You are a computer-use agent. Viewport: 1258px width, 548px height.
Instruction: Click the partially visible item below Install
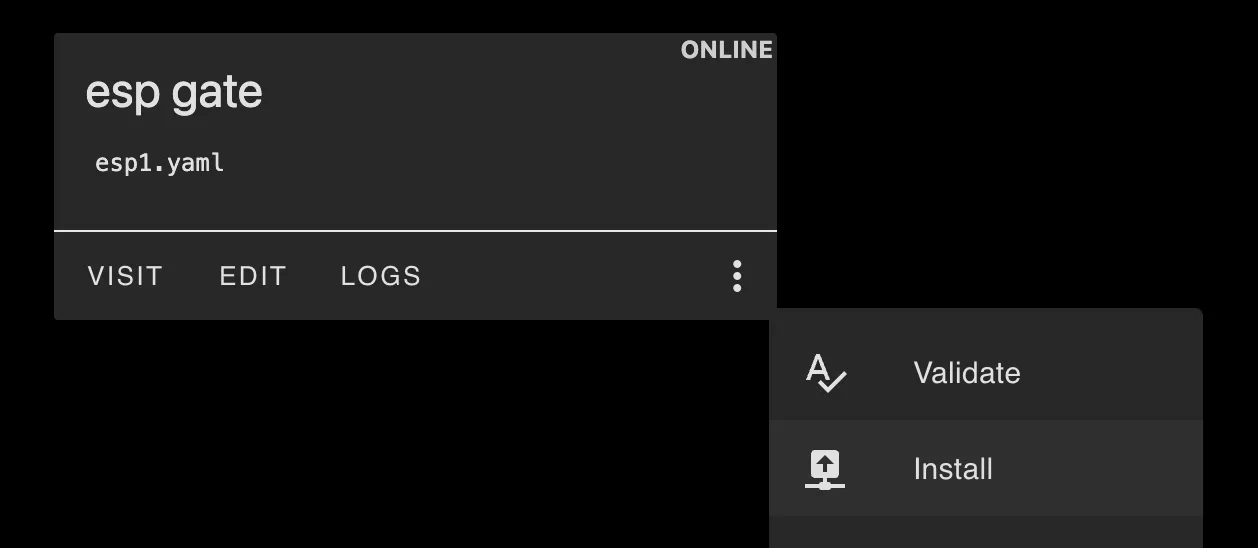[985, 533]
